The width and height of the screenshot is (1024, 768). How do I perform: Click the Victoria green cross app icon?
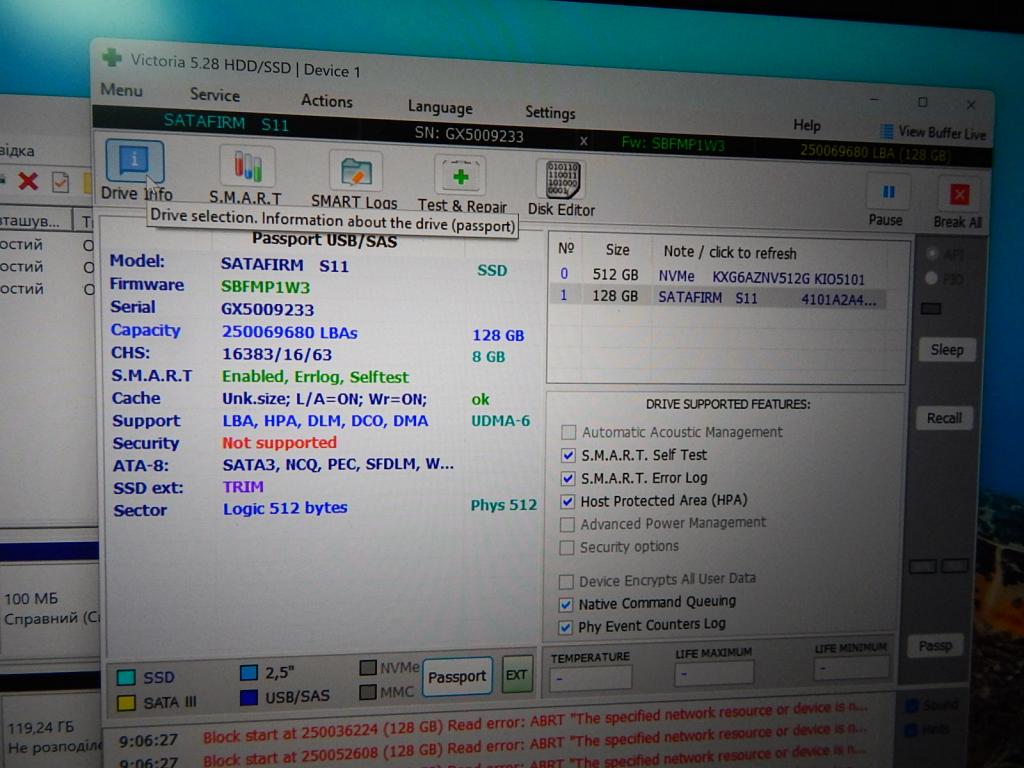coord(112,57)
